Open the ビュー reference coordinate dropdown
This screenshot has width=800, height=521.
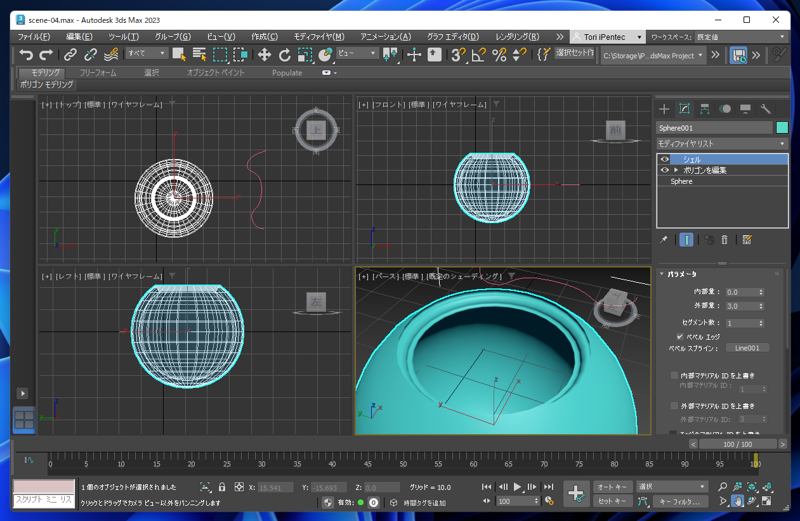[357, 53]
